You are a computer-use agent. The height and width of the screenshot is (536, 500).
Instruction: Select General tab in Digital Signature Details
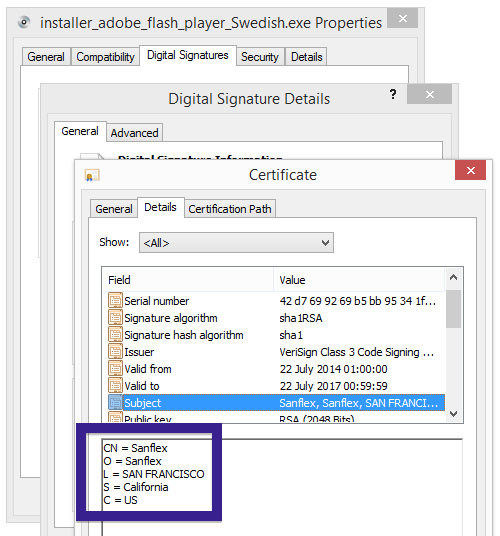coord(80,131)
